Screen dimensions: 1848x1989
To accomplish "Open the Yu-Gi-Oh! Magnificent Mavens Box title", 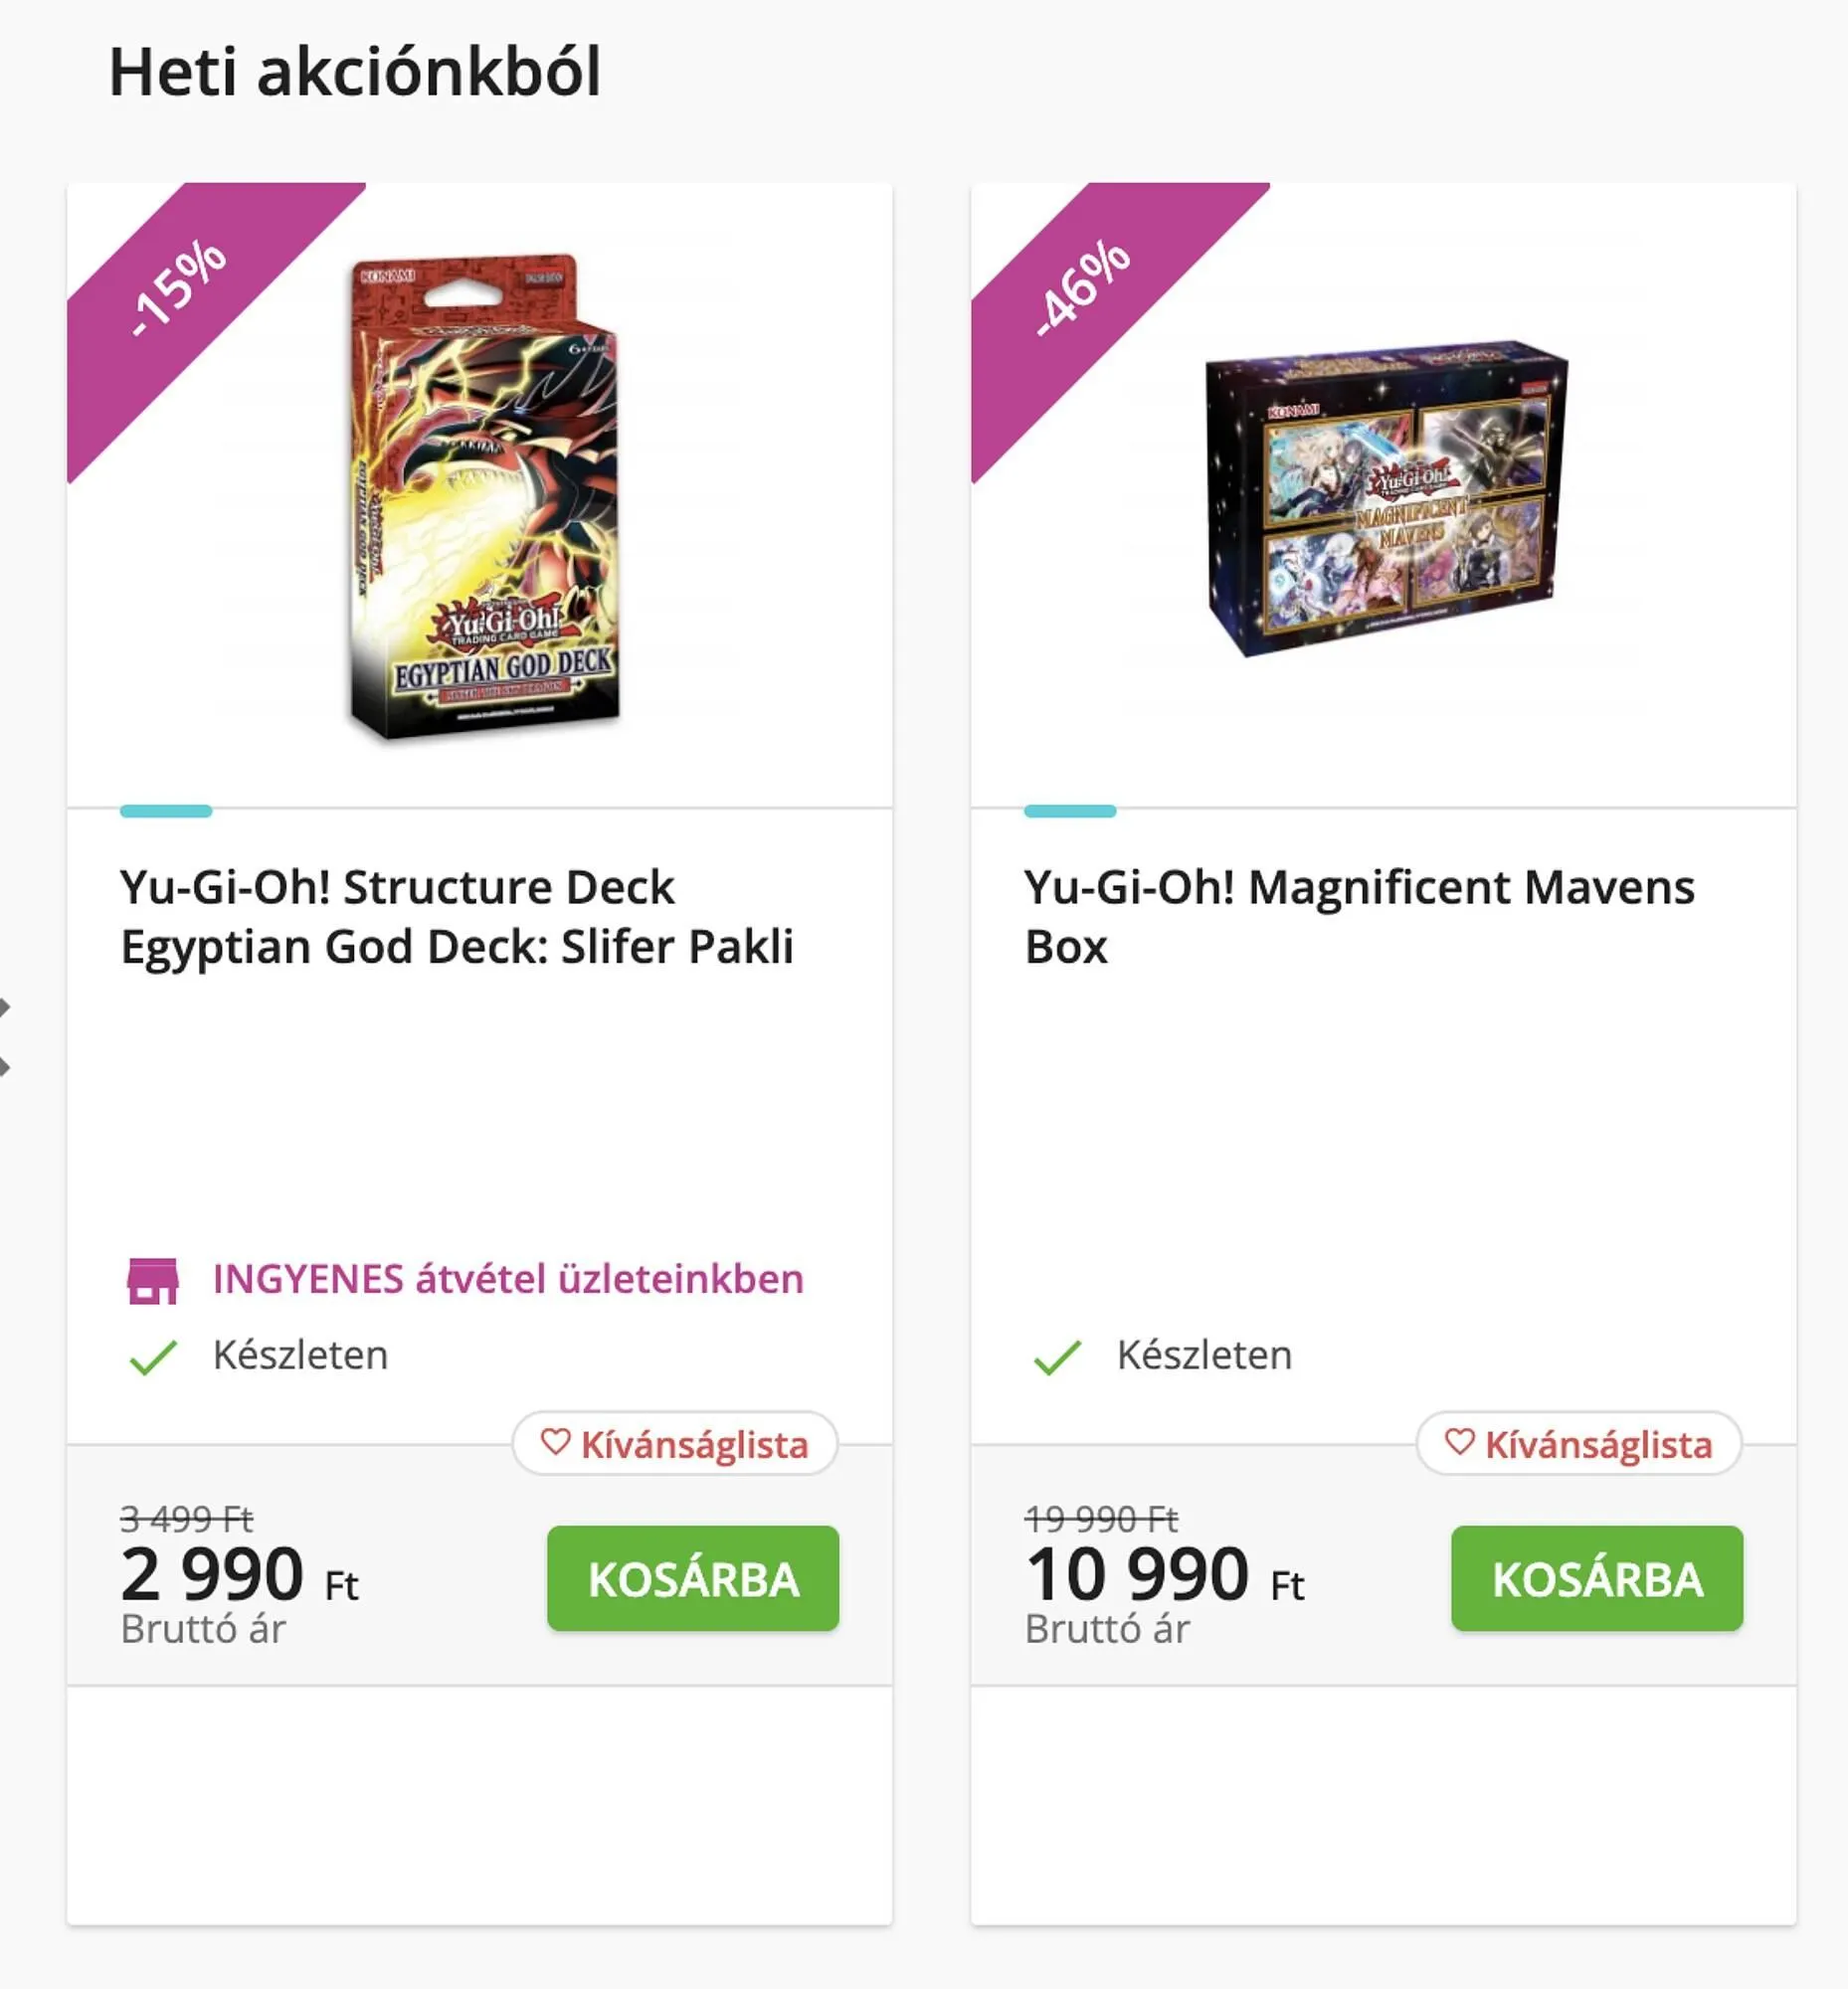I will (x=1358, y=916).
